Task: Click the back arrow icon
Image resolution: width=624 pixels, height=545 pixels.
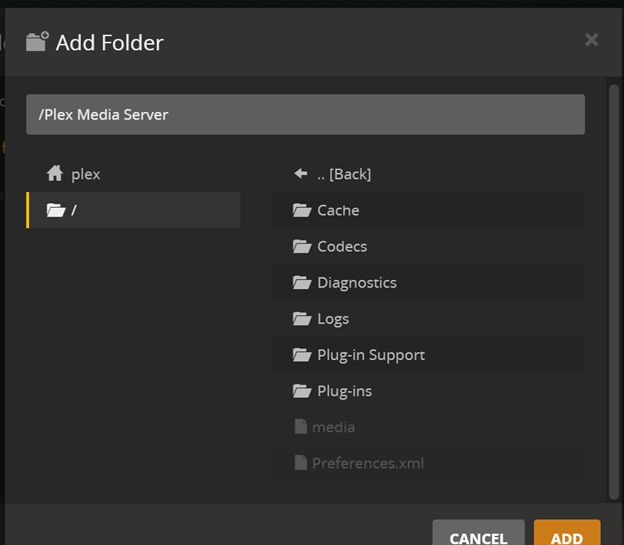Action: (301, 174)
